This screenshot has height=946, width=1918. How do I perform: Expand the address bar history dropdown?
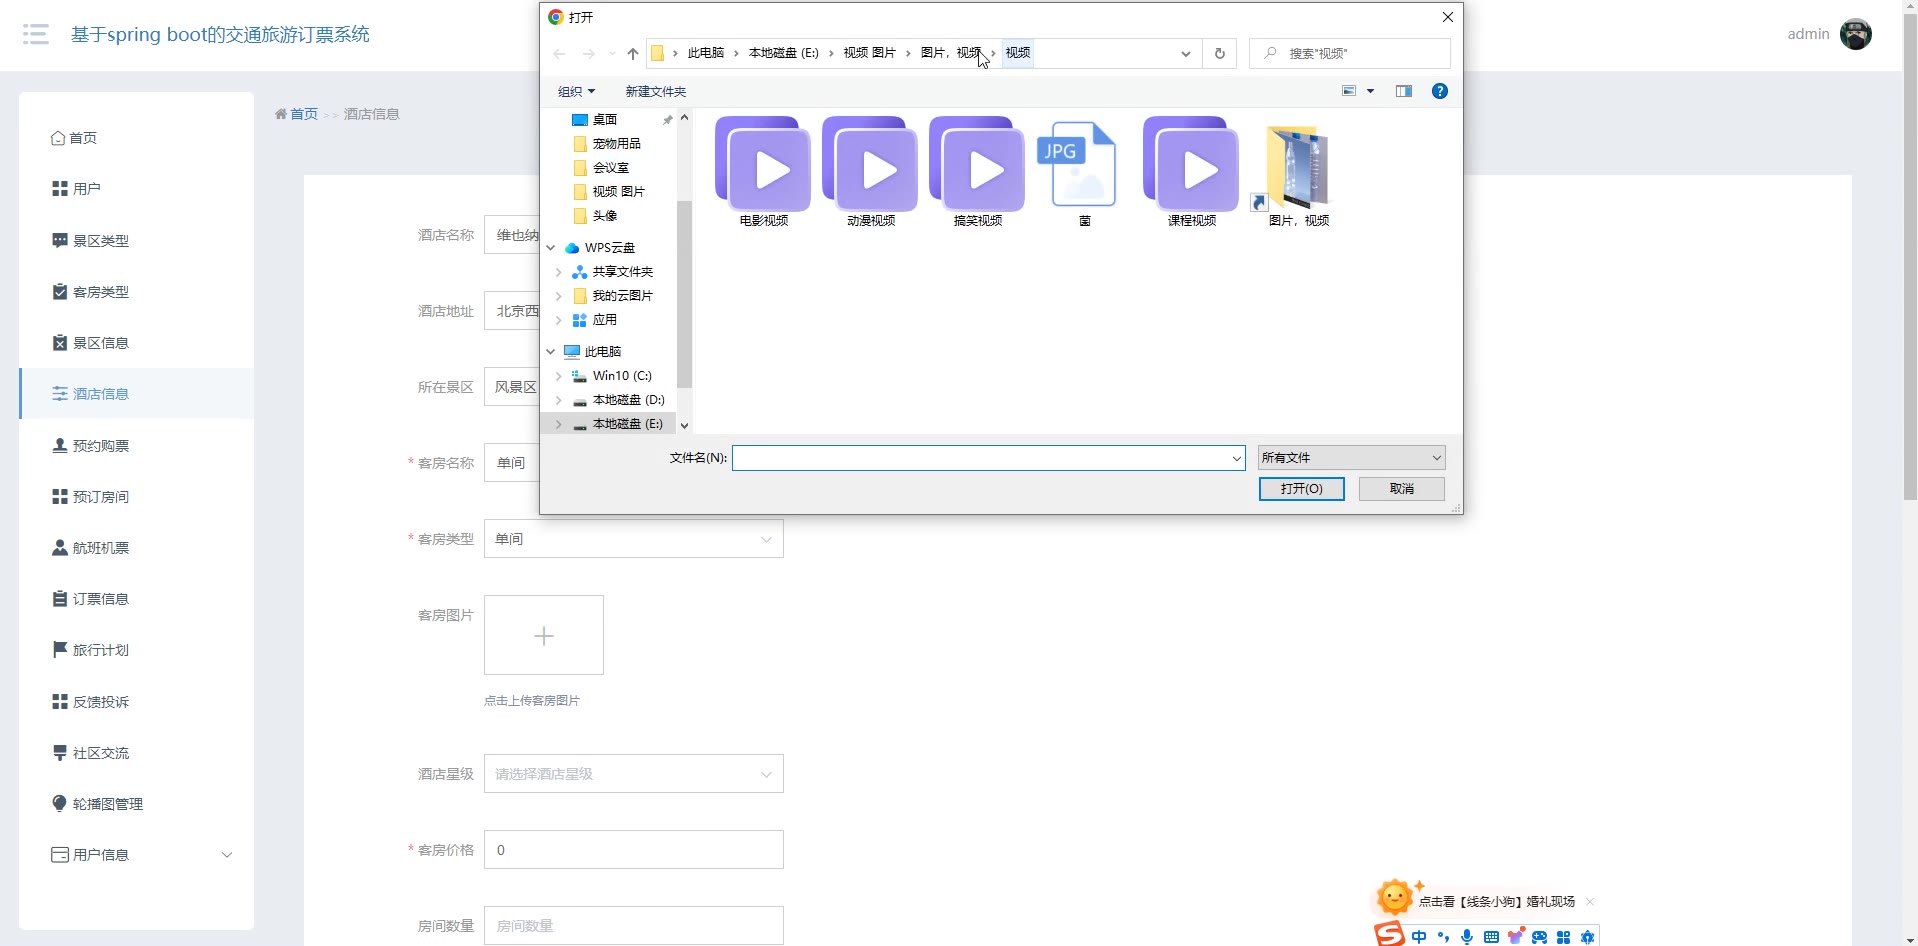click(1185, 53)
